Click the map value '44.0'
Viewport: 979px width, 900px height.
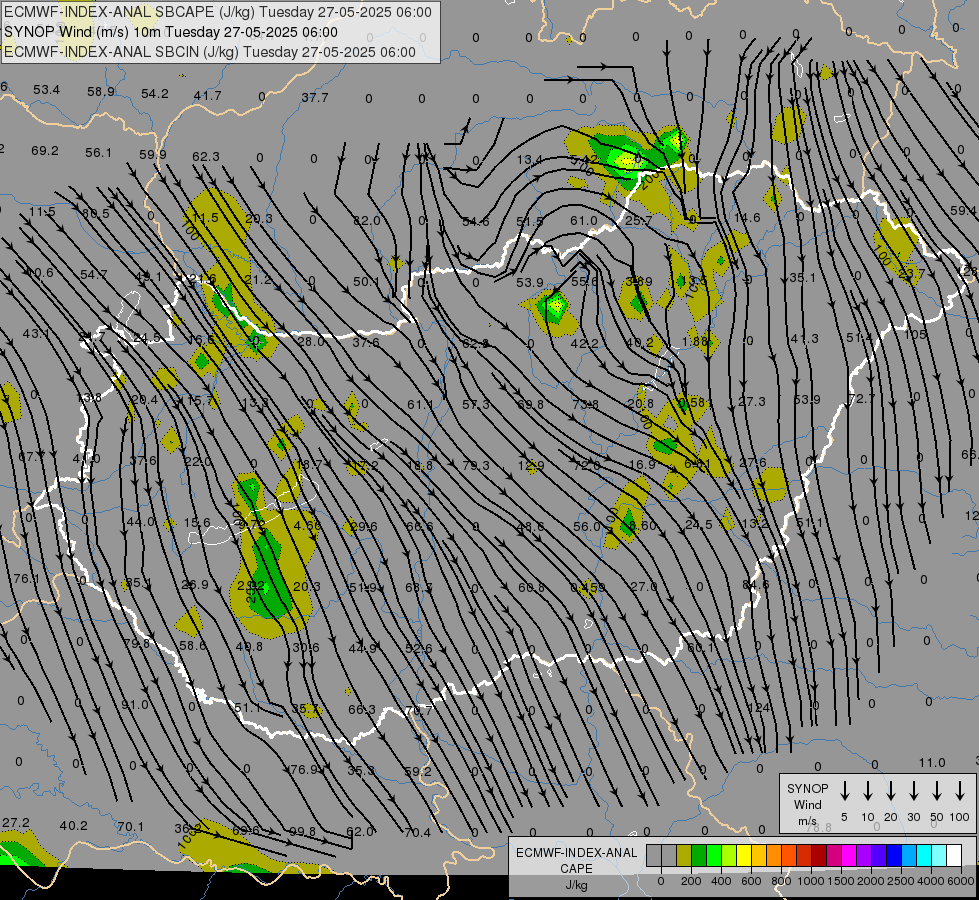click(x=140, y=521)
